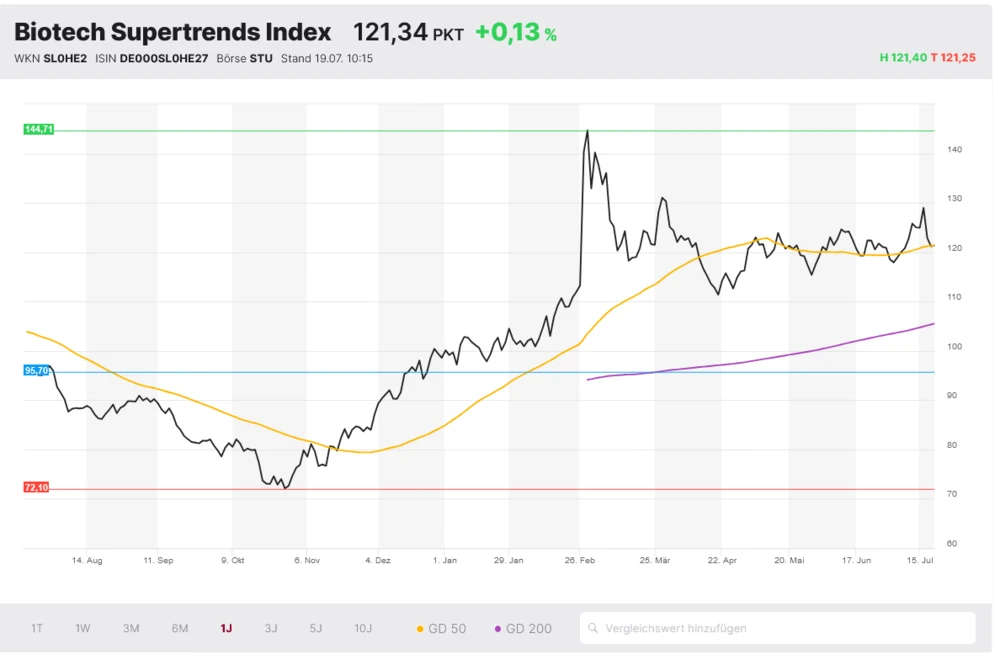The height and width of the screenshot is (660, 1000).
Task: Expand the 5J historical view
Action: pos(316,628)
